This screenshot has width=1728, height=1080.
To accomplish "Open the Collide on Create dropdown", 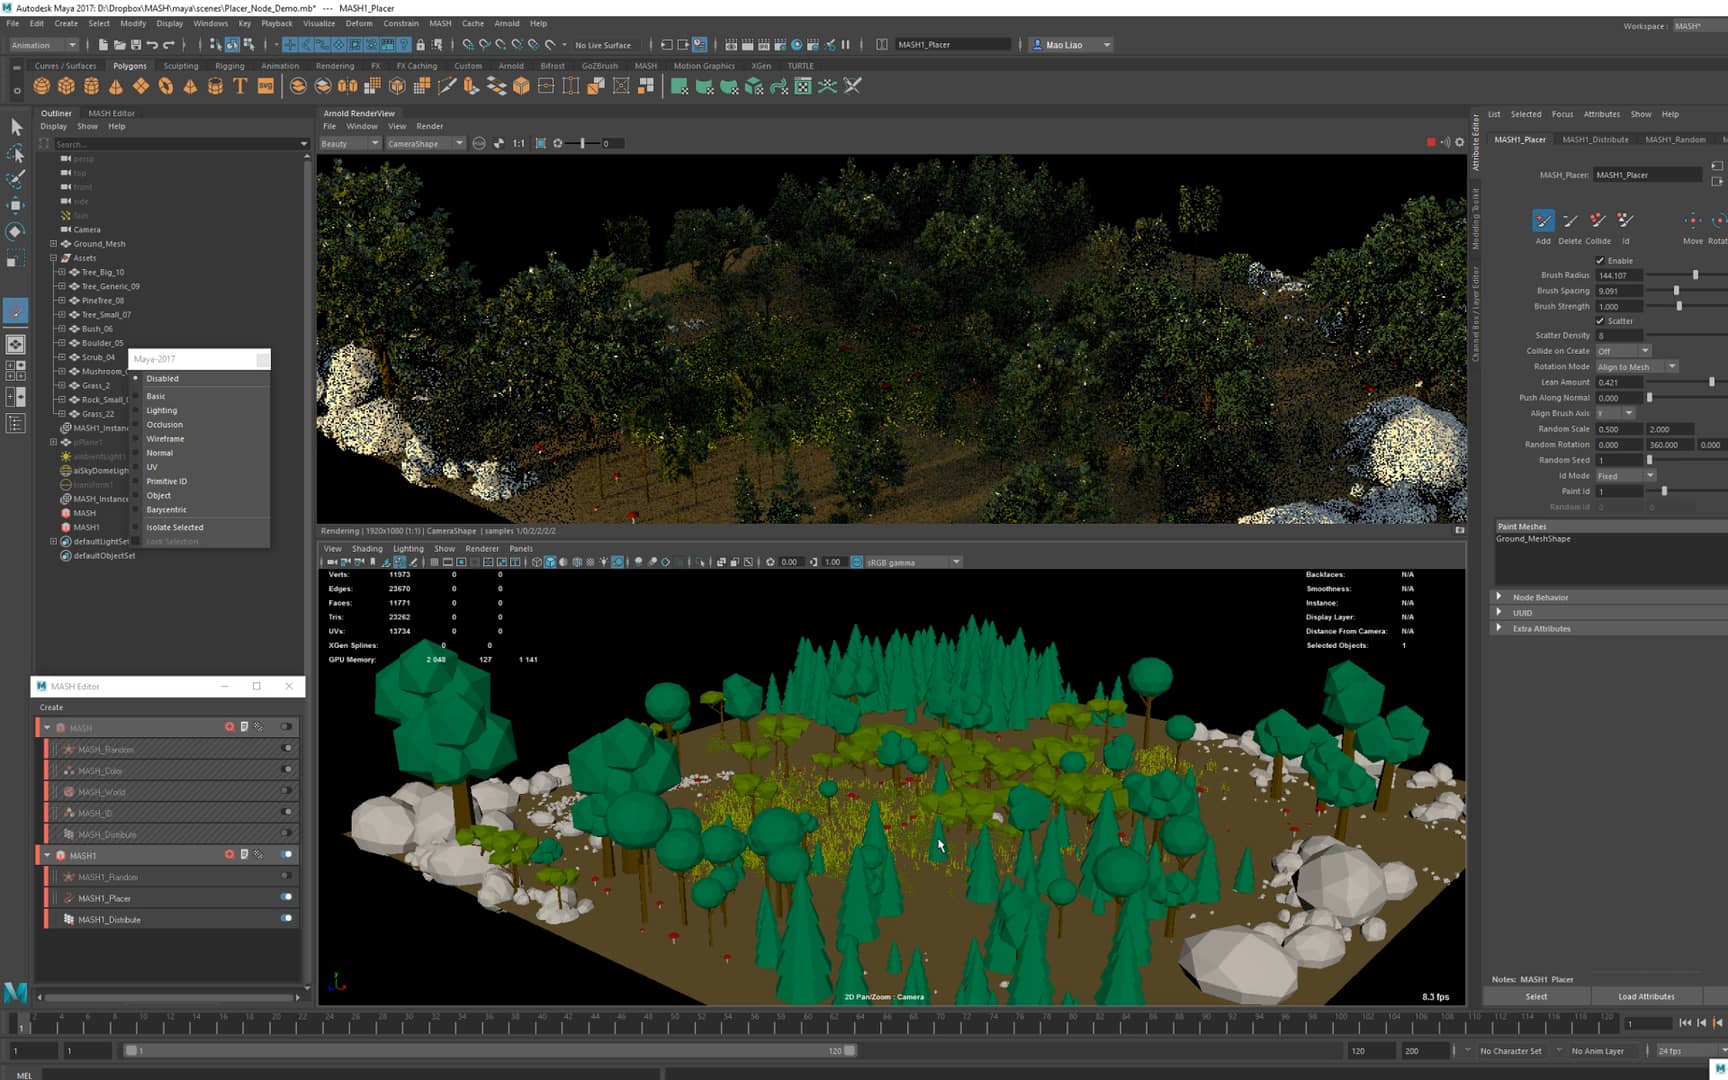I will pyautogui.click(x=1622, y=351).
